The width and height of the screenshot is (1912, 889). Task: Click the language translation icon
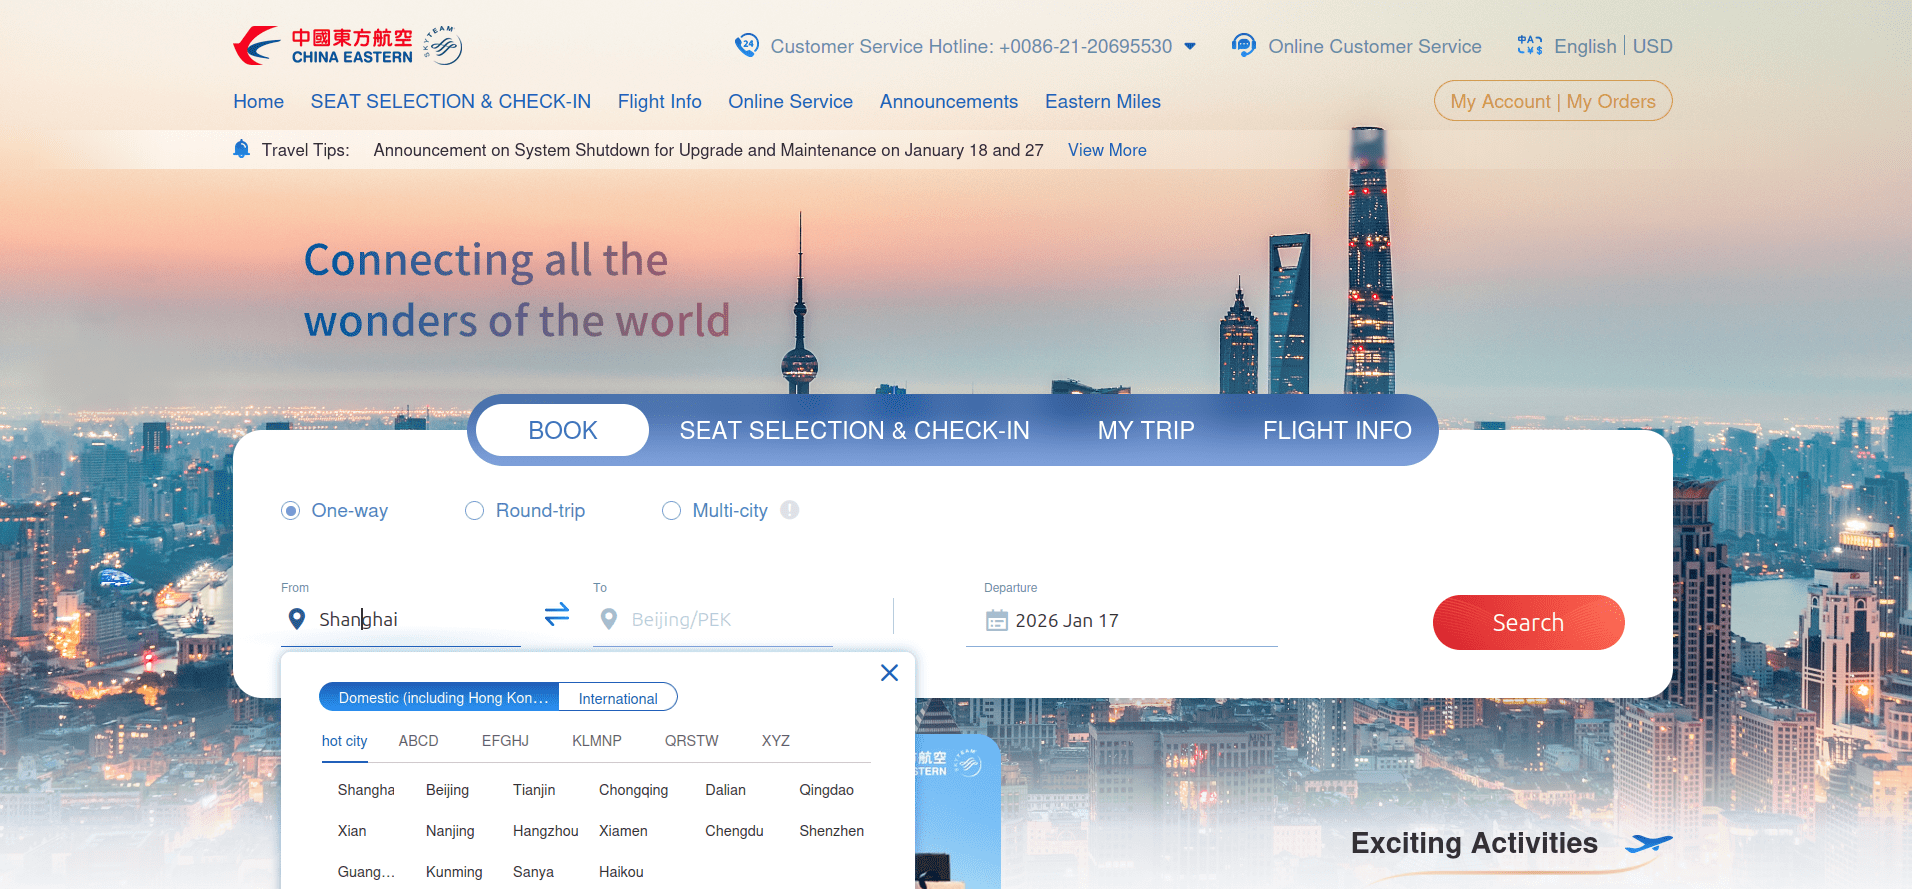[1529, 46]
